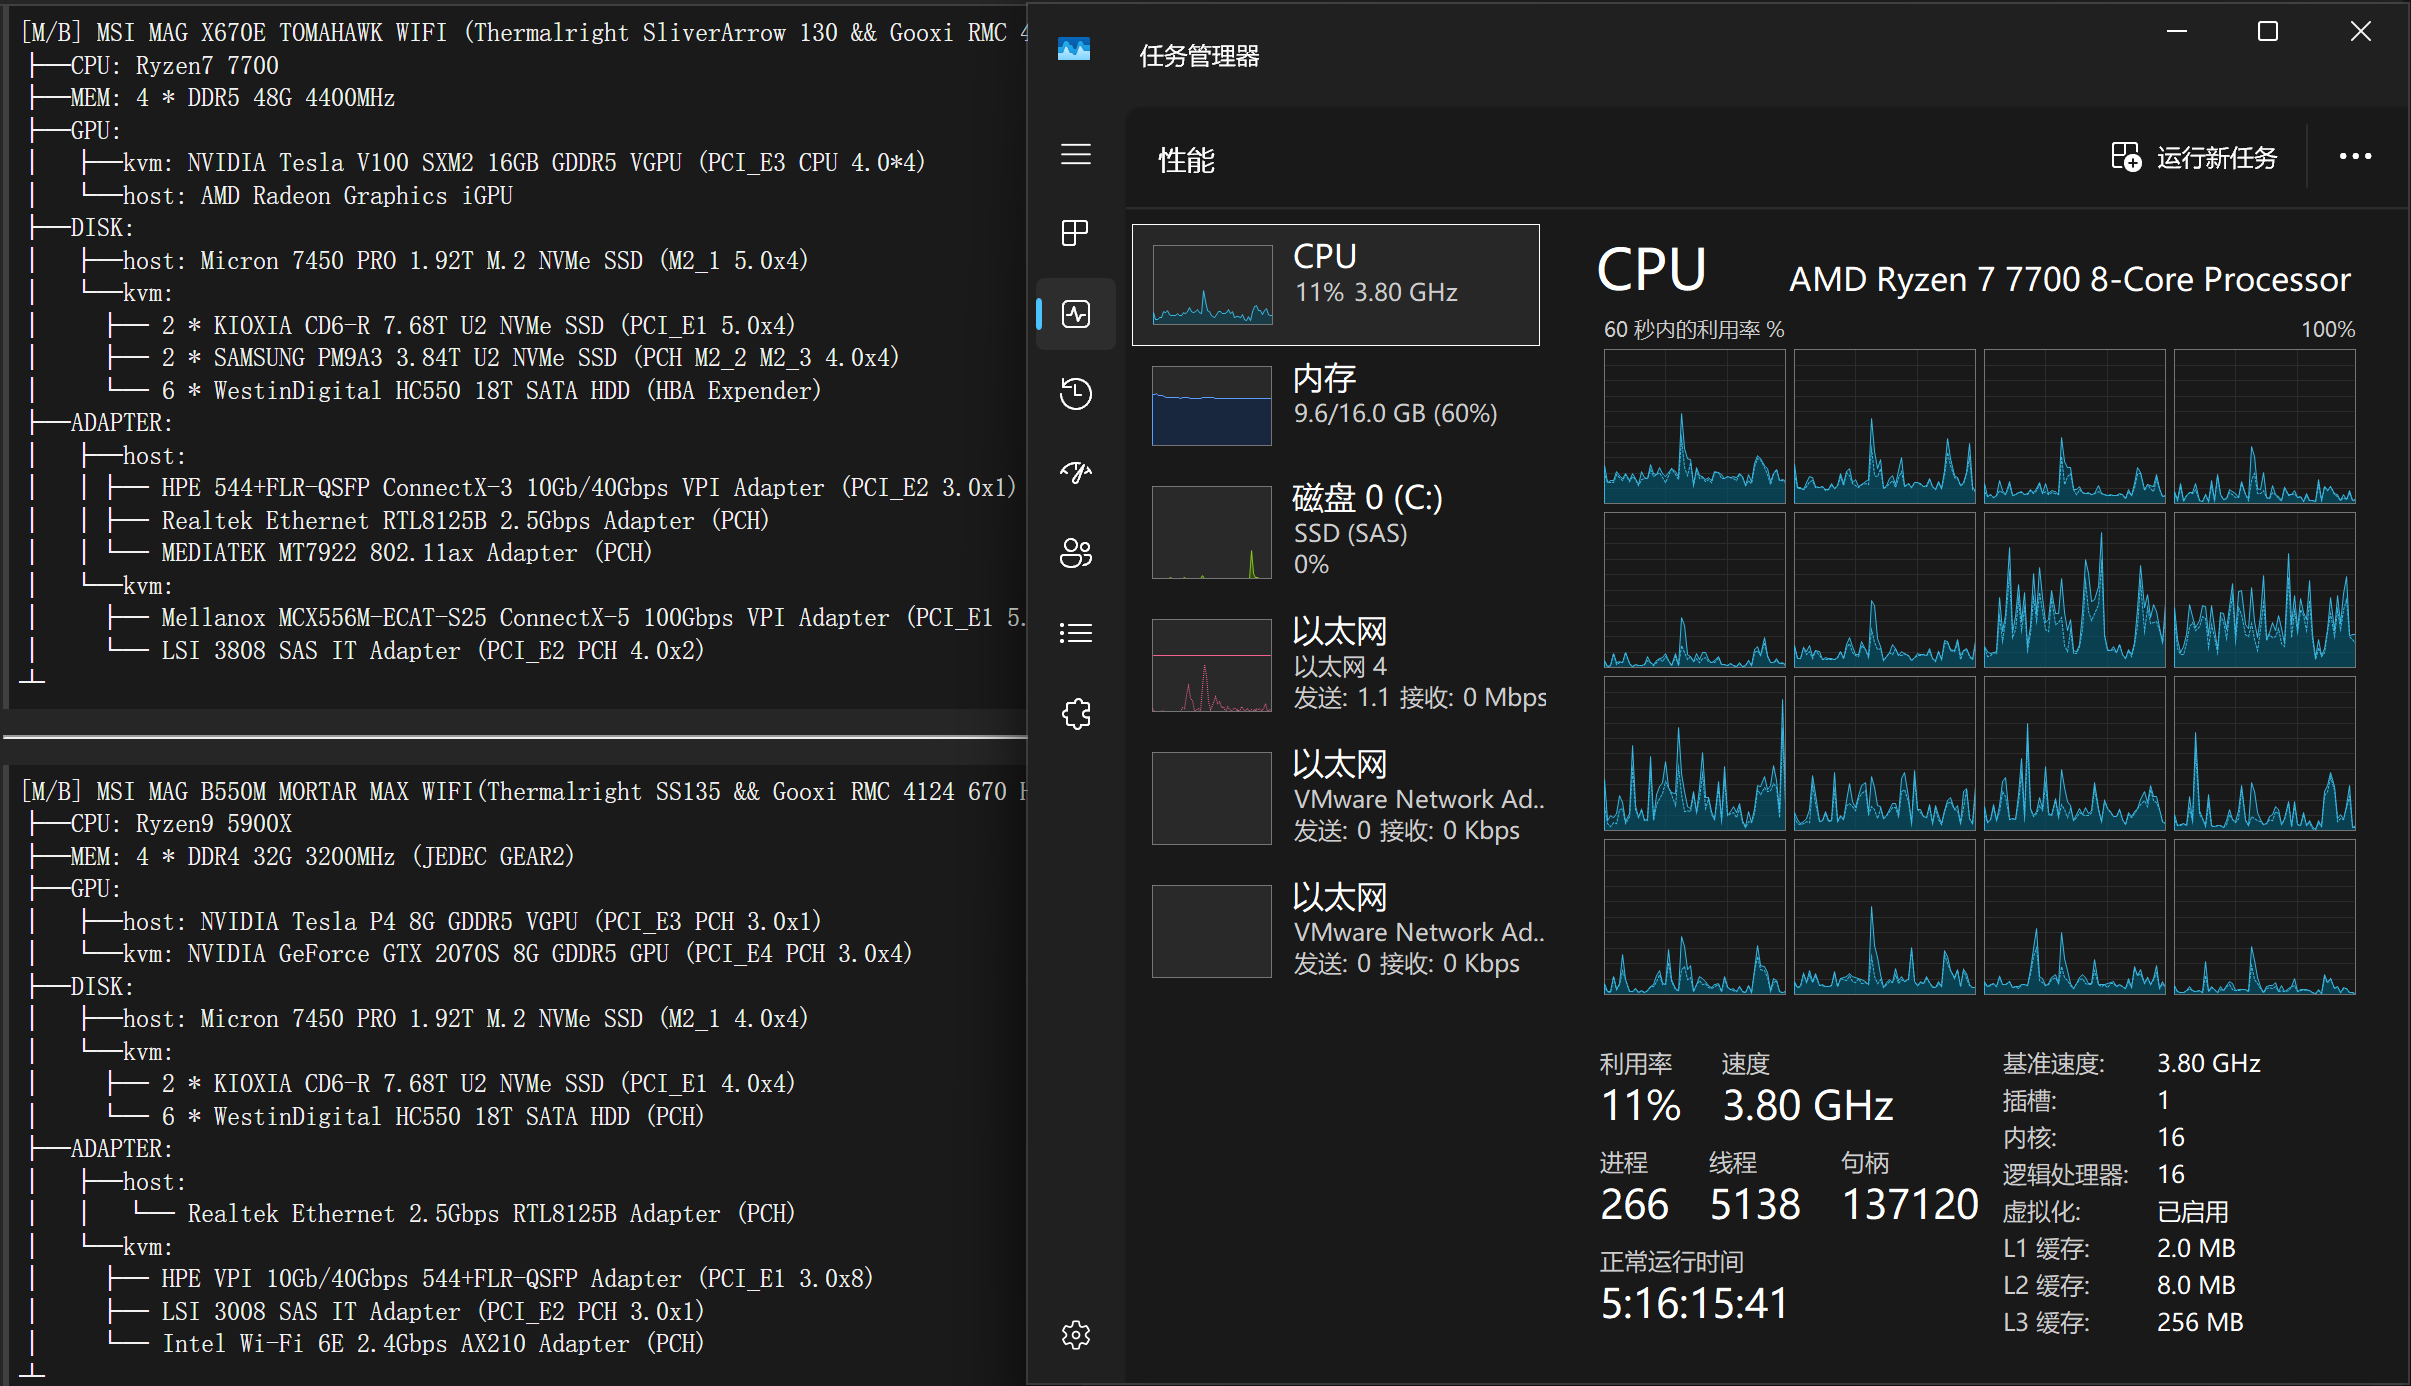Click the first logical processor graph
2411x1386 pixels.
(1694, 426)
